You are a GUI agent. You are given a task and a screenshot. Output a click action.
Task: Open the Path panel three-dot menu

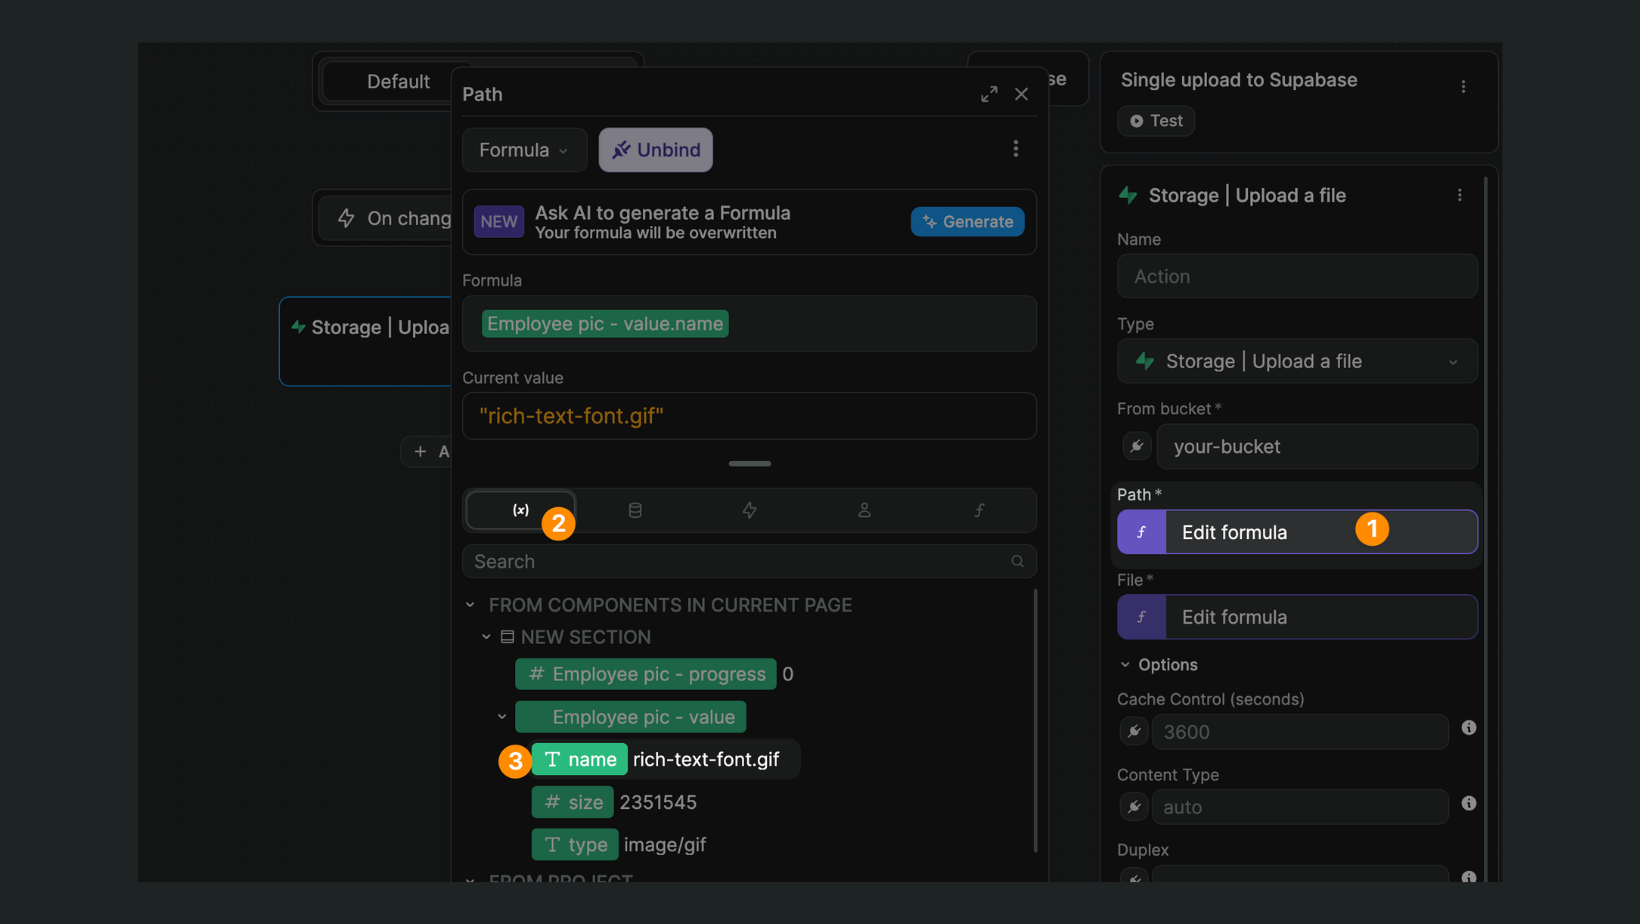click(x=1016, y=149)
